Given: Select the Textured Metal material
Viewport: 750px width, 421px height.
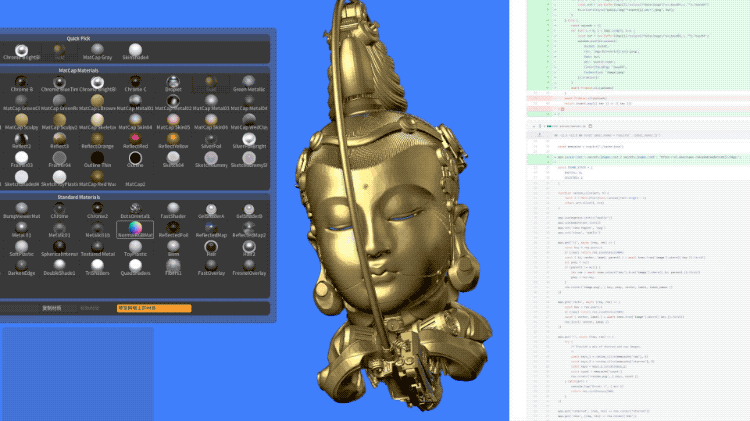Looking at the screenshot, I should pos(97,249).
